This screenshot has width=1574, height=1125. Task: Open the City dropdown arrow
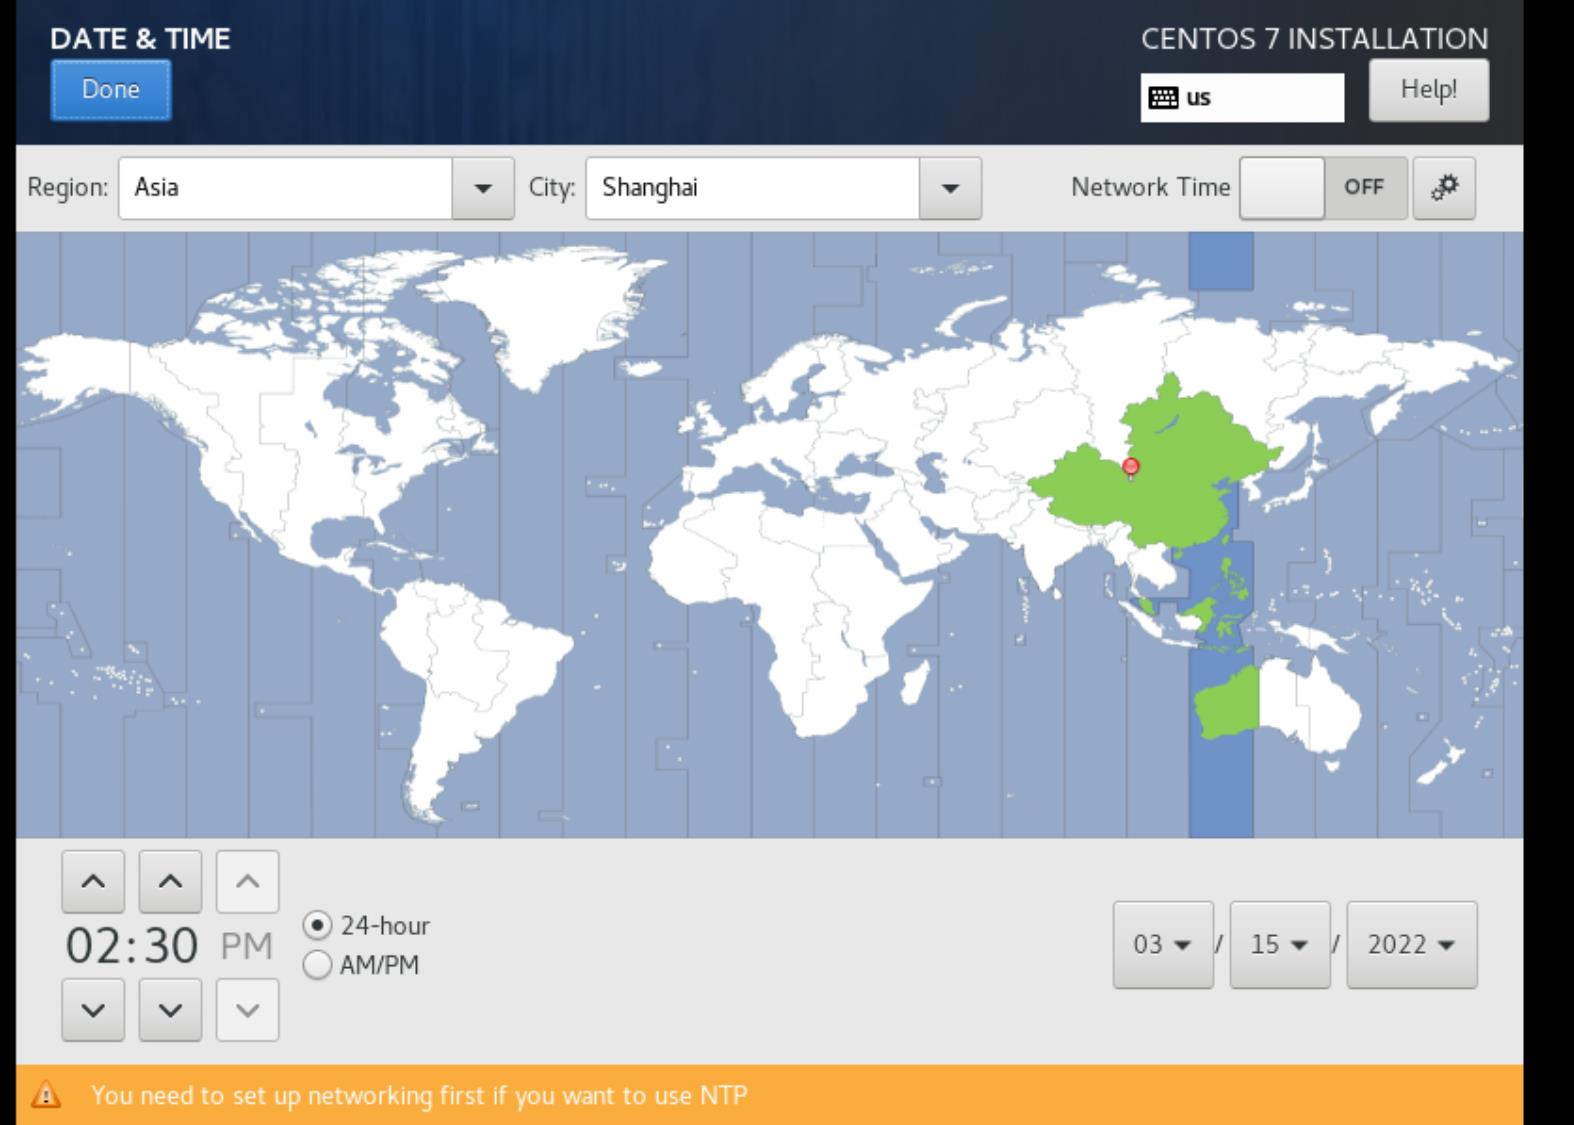[950, 188]
